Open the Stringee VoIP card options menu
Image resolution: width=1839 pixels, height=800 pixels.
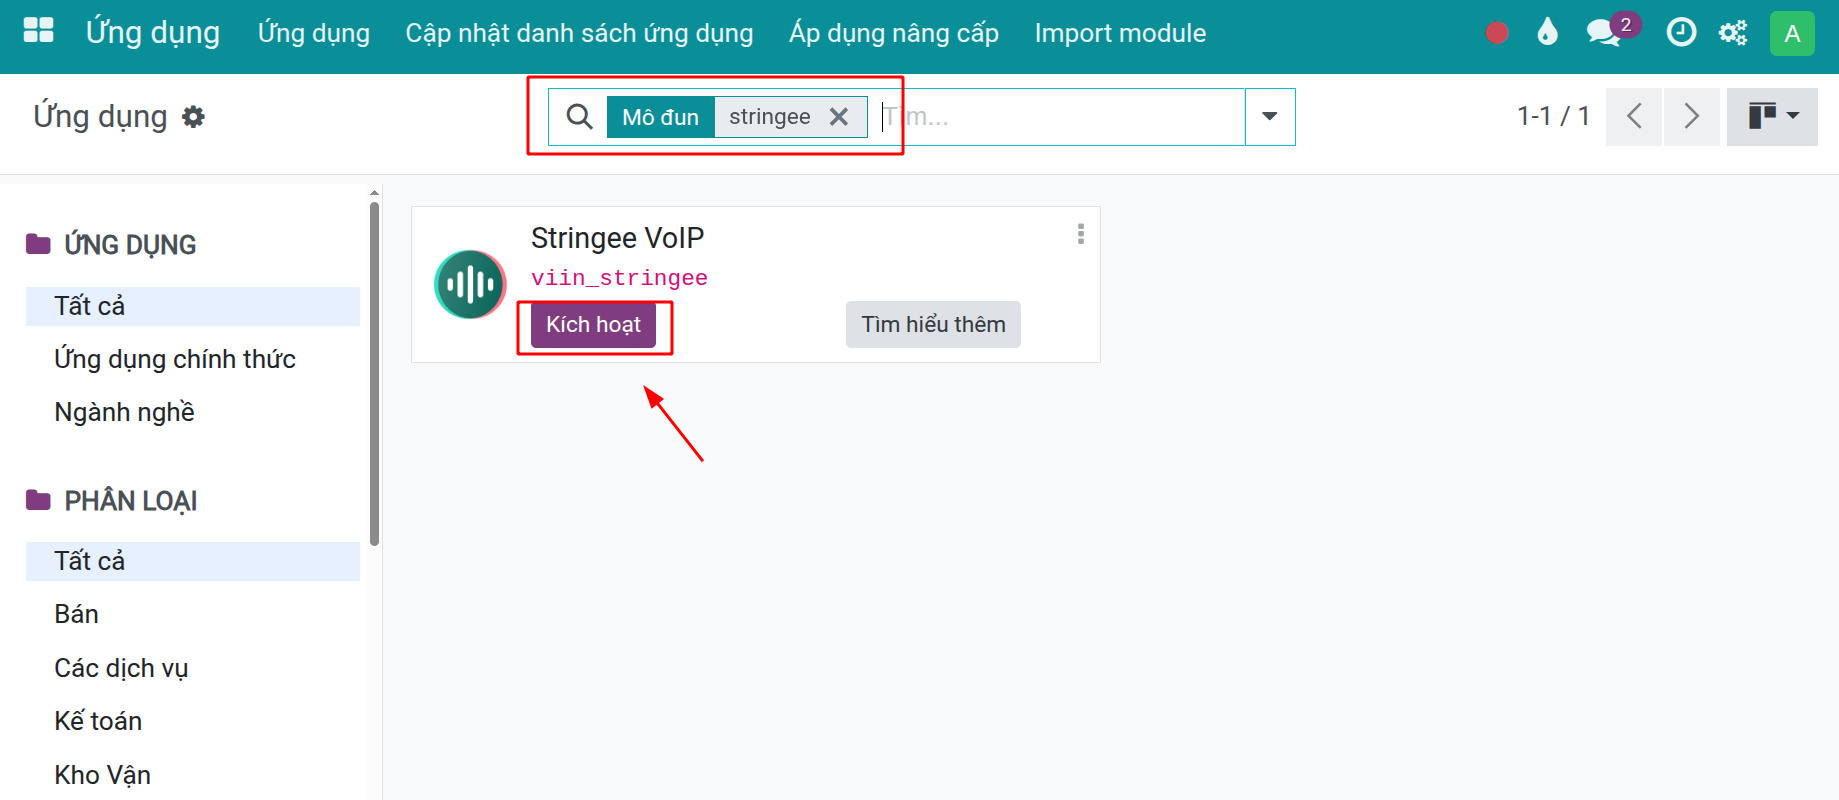(1080, 234)
